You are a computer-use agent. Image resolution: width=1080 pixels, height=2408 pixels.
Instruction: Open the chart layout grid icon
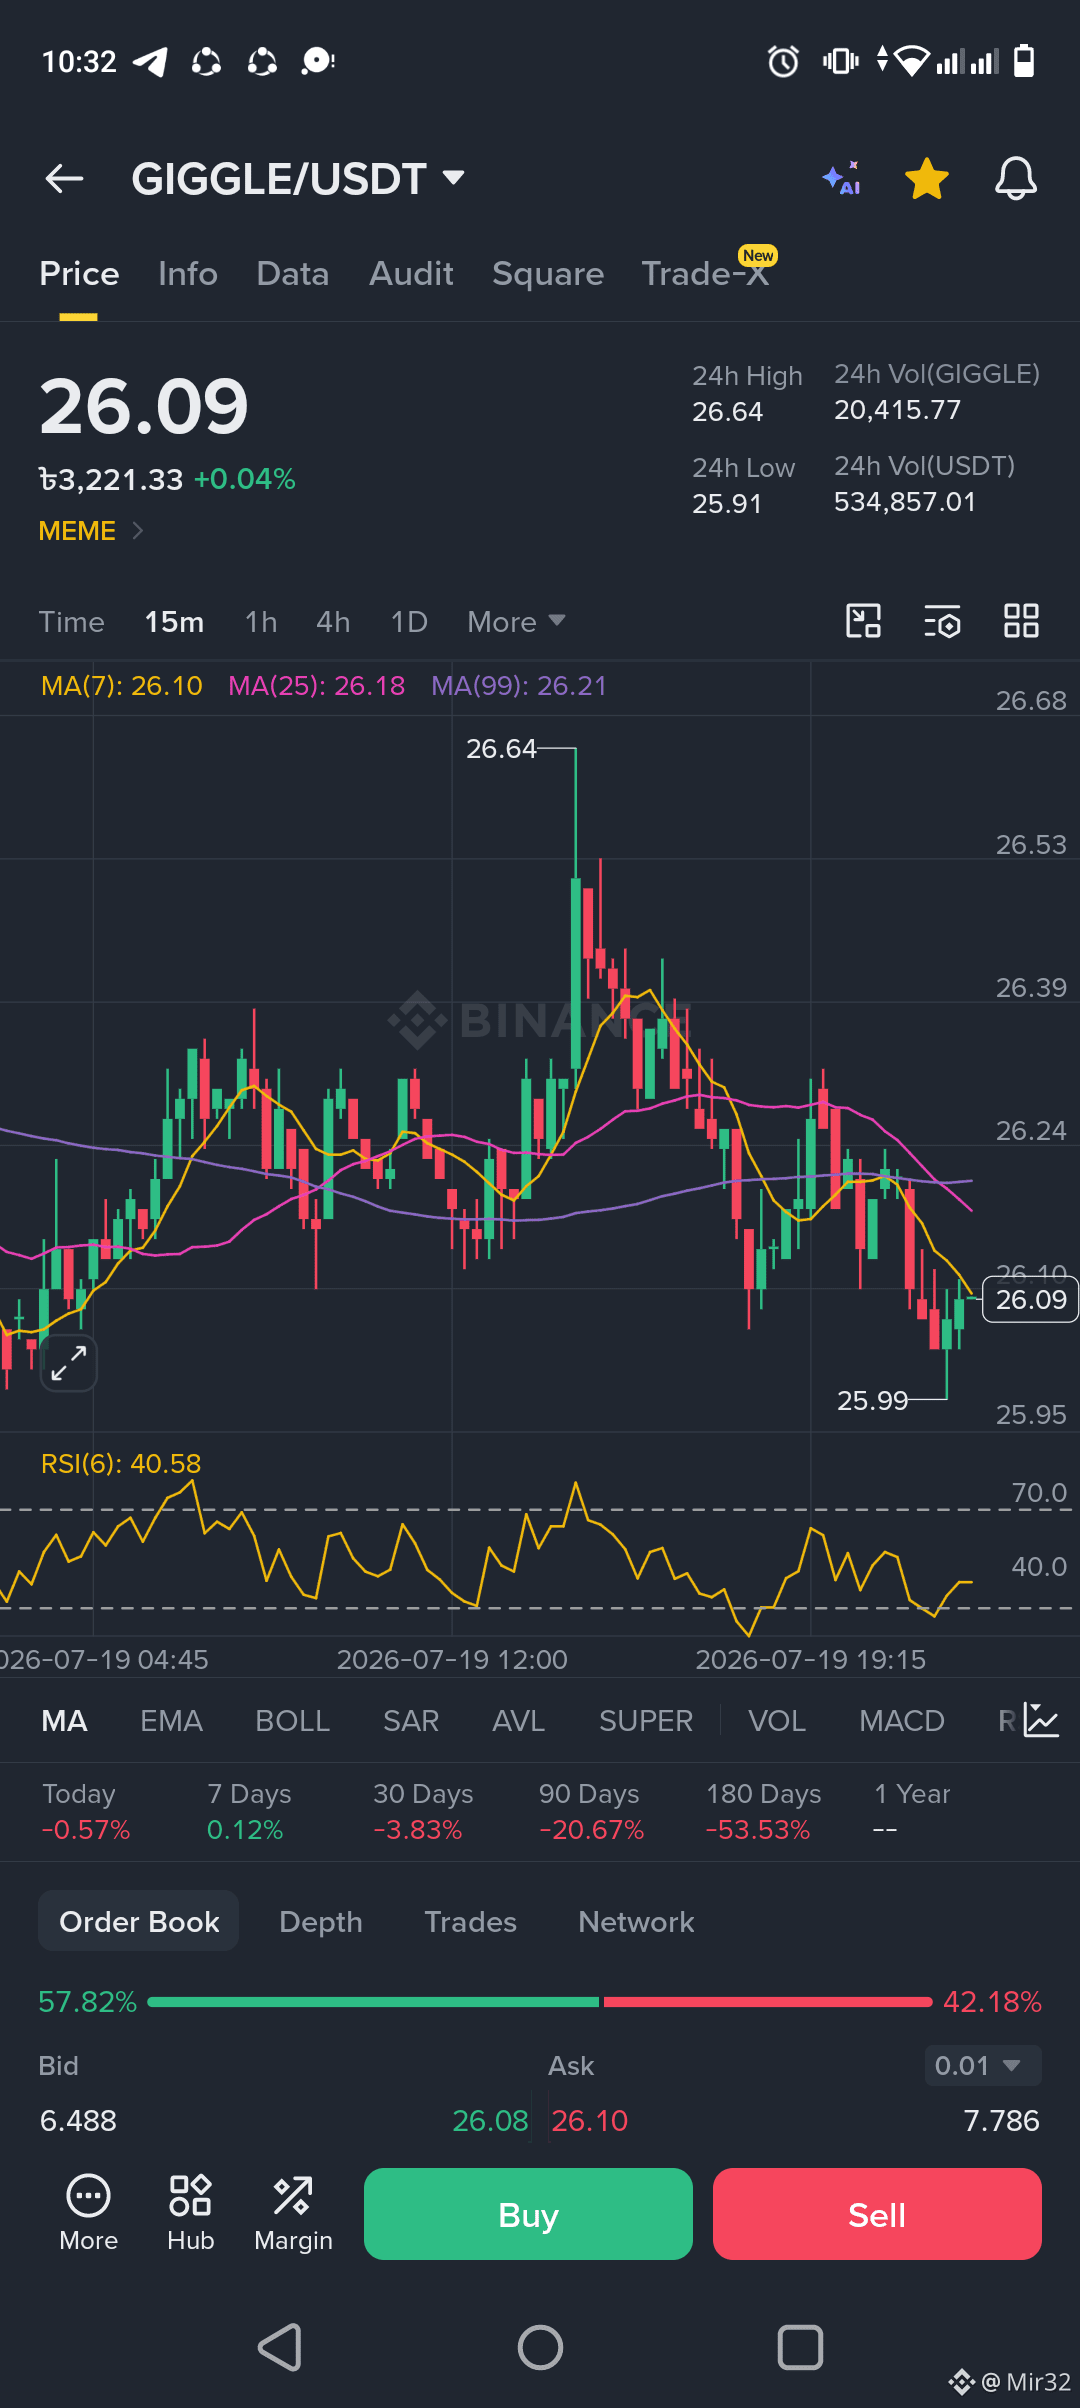[x=1021, y=621]
